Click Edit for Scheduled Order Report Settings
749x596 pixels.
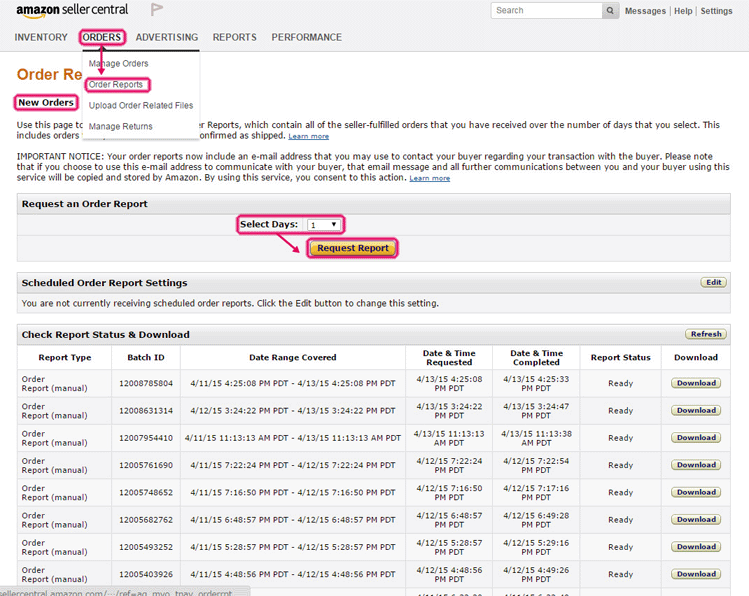714,282
